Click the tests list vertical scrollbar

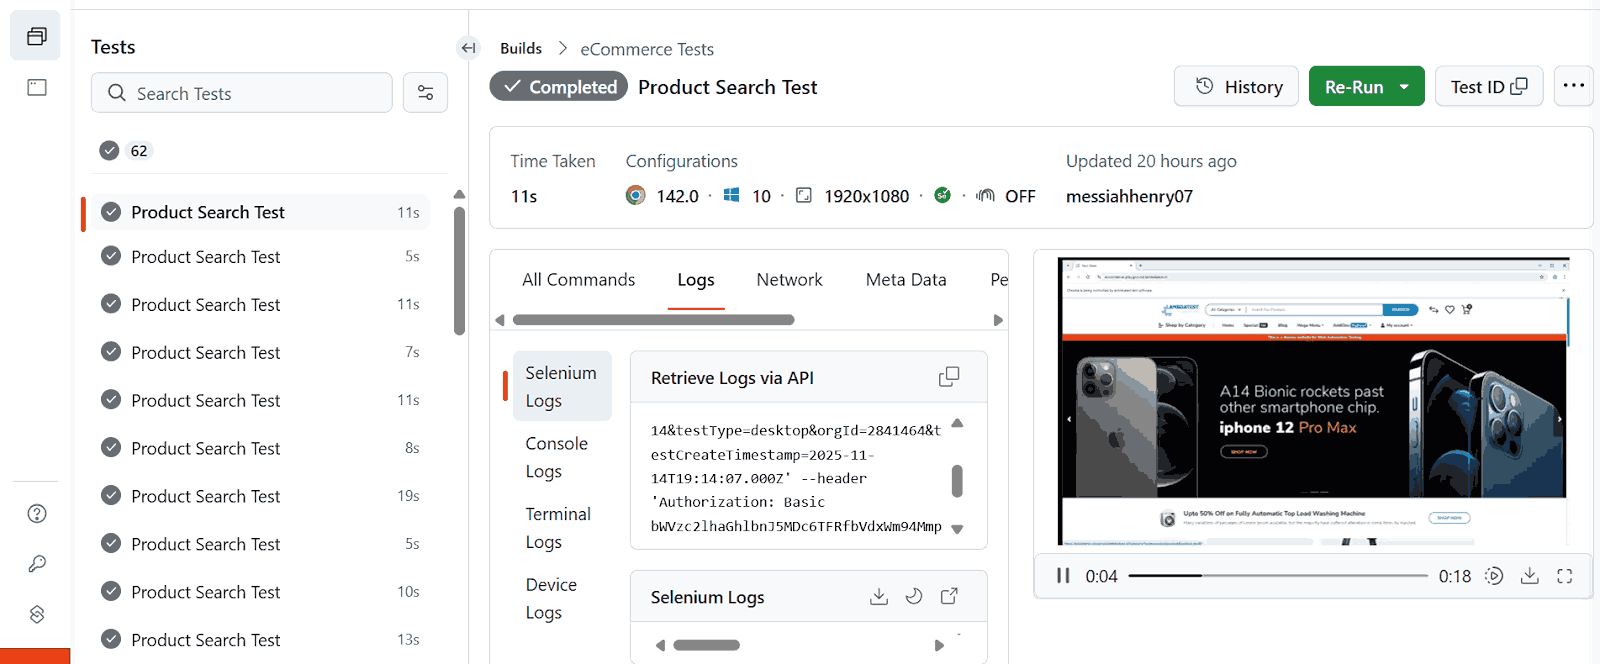(x=459, y=270)
